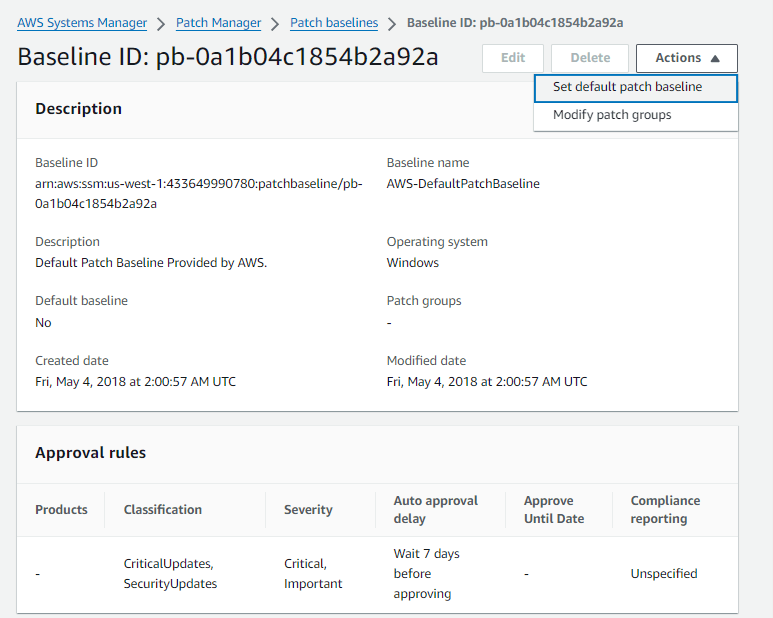Navigate to Patch baselines breadcrumb link

tap(334, 23)
